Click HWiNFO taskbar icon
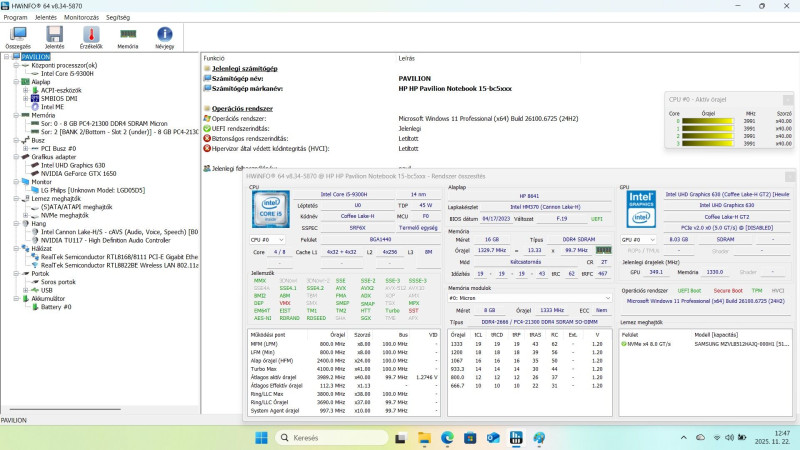Image resolution: width=800 pixels, height=450 pixels. (x=516, y=438)
